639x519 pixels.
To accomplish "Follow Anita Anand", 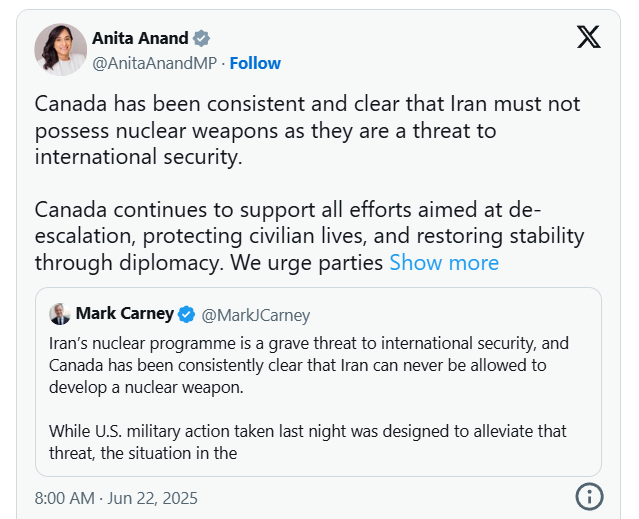I will click(x=255, y=63).
